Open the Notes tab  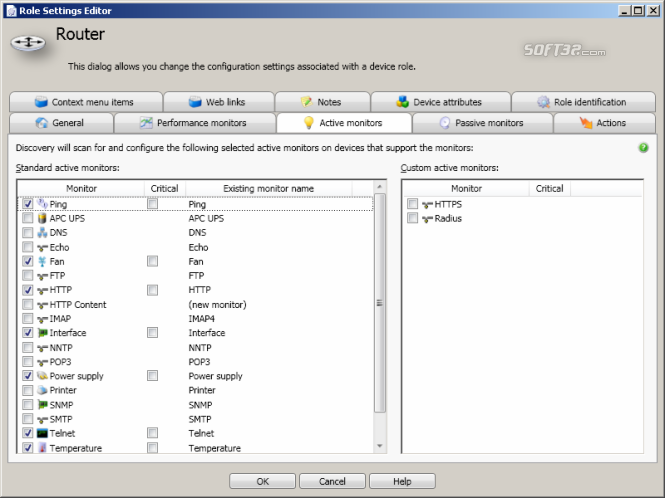point(322,102)
